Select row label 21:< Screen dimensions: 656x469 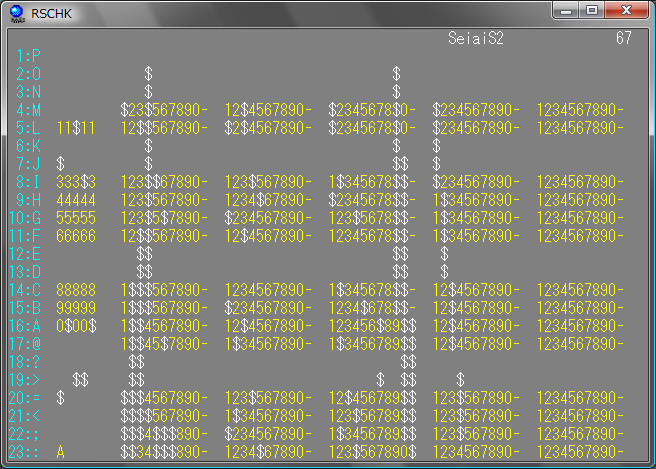(25, 415)
